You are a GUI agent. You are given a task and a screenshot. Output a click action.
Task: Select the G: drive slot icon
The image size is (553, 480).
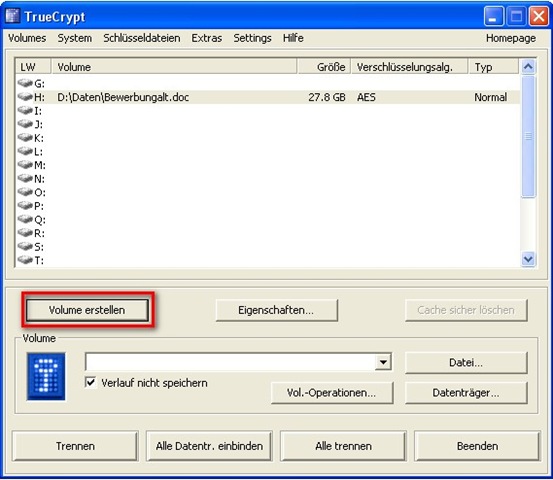point(25,83)
